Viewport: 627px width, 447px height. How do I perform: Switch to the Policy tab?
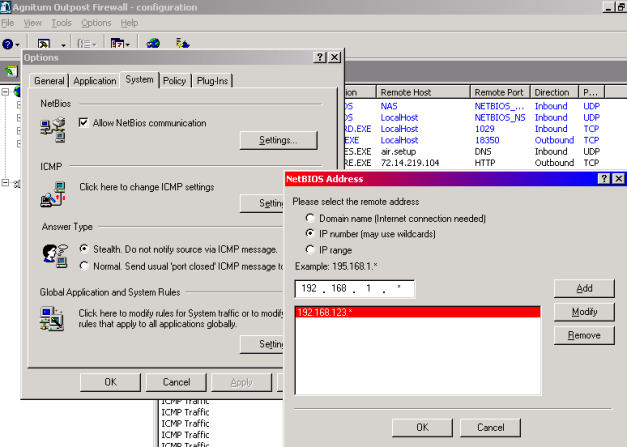coord(174,80)
